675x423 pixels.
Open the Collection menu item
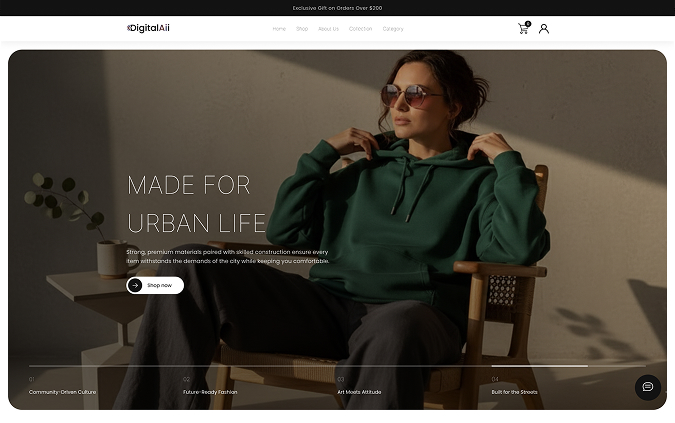click(360, 29)
